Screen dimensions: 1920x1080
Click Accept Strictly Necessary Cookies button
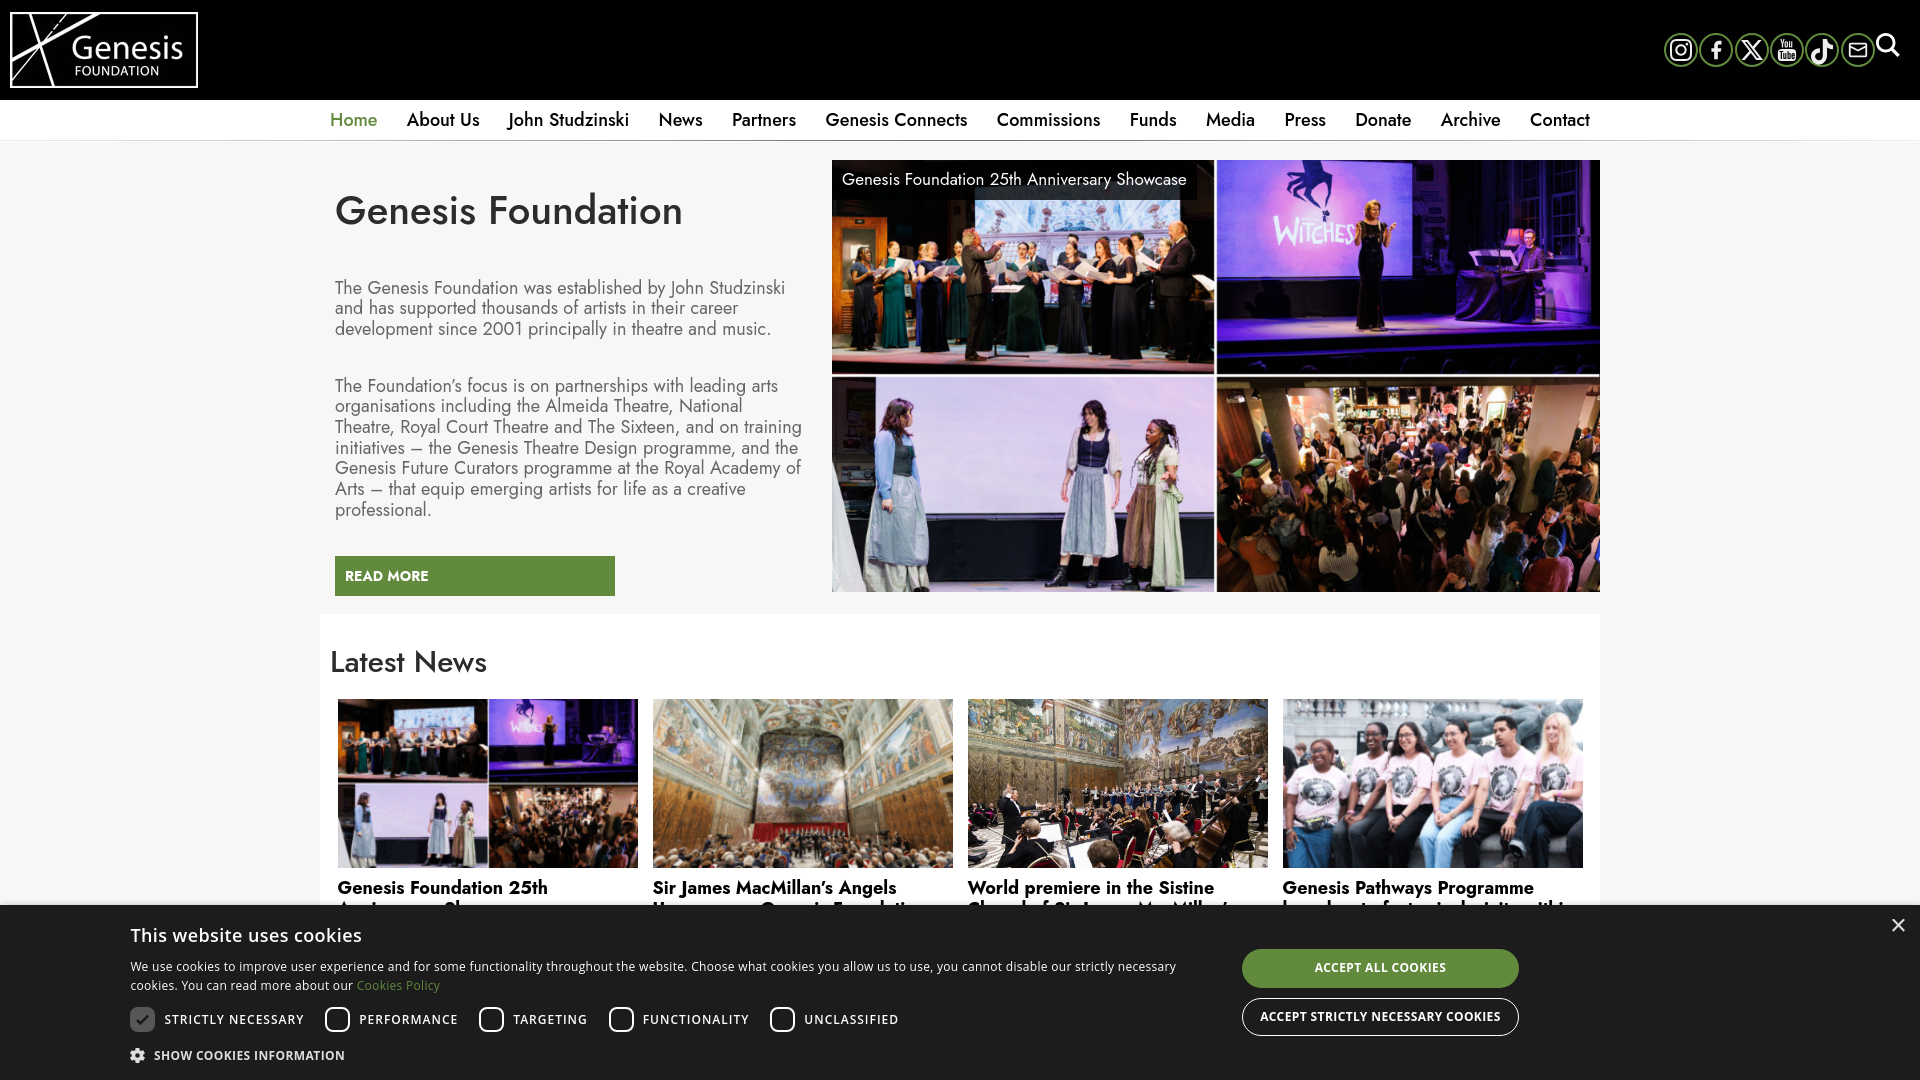[1380, 1017]
